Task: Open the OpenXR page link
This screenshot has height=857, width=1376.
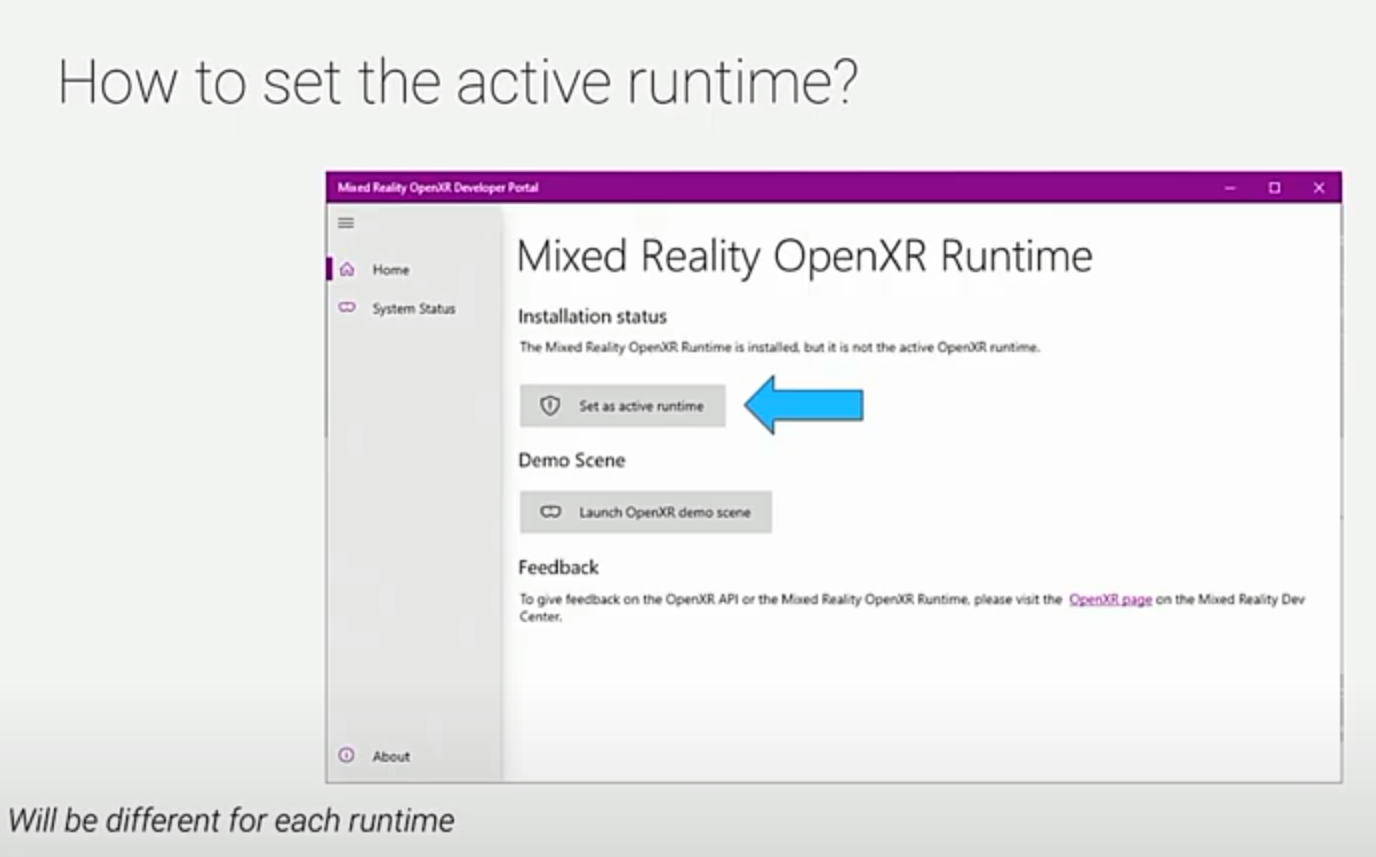Action: 1110,600
